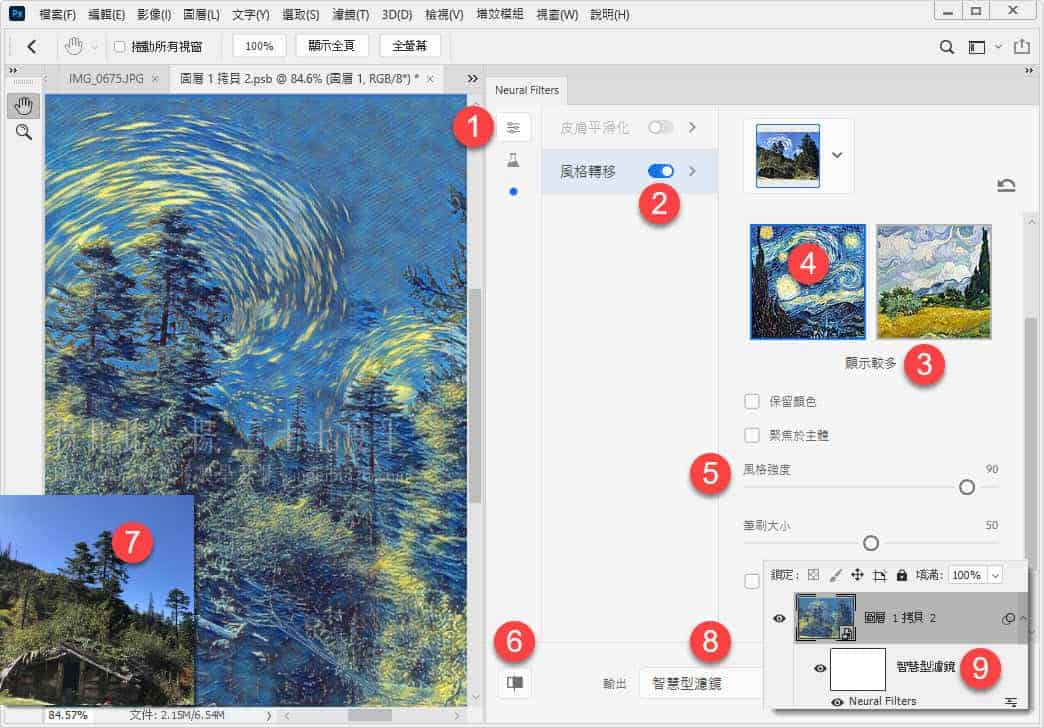Click the Hand tool preset icon in options bar
Image resolution: width=1044 pixels, height=728 pixels.
73,47
